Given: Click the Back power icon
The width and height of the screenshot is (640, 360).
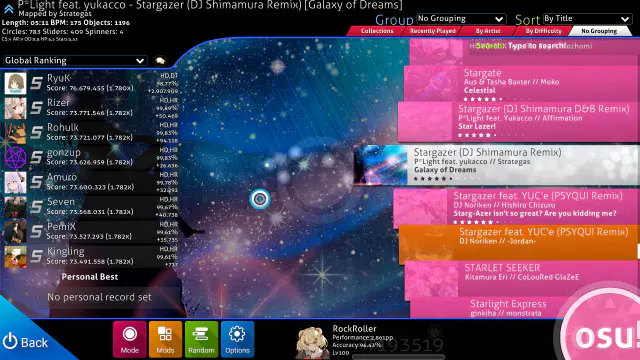Looking at the screenshot, I should [x=10, y=341].
